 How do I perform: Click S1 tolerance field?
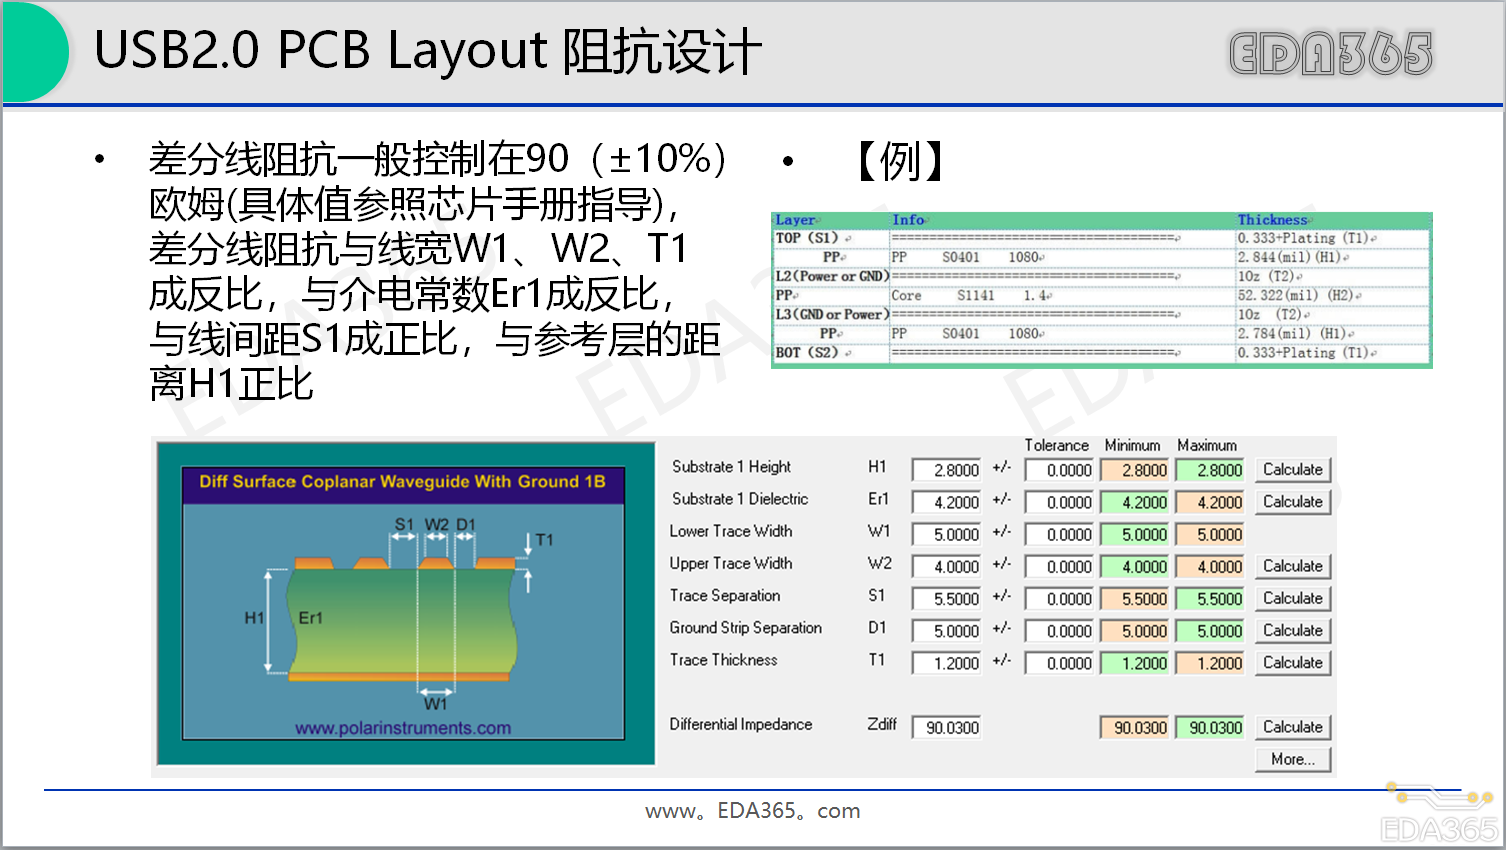pos(1060,599)
